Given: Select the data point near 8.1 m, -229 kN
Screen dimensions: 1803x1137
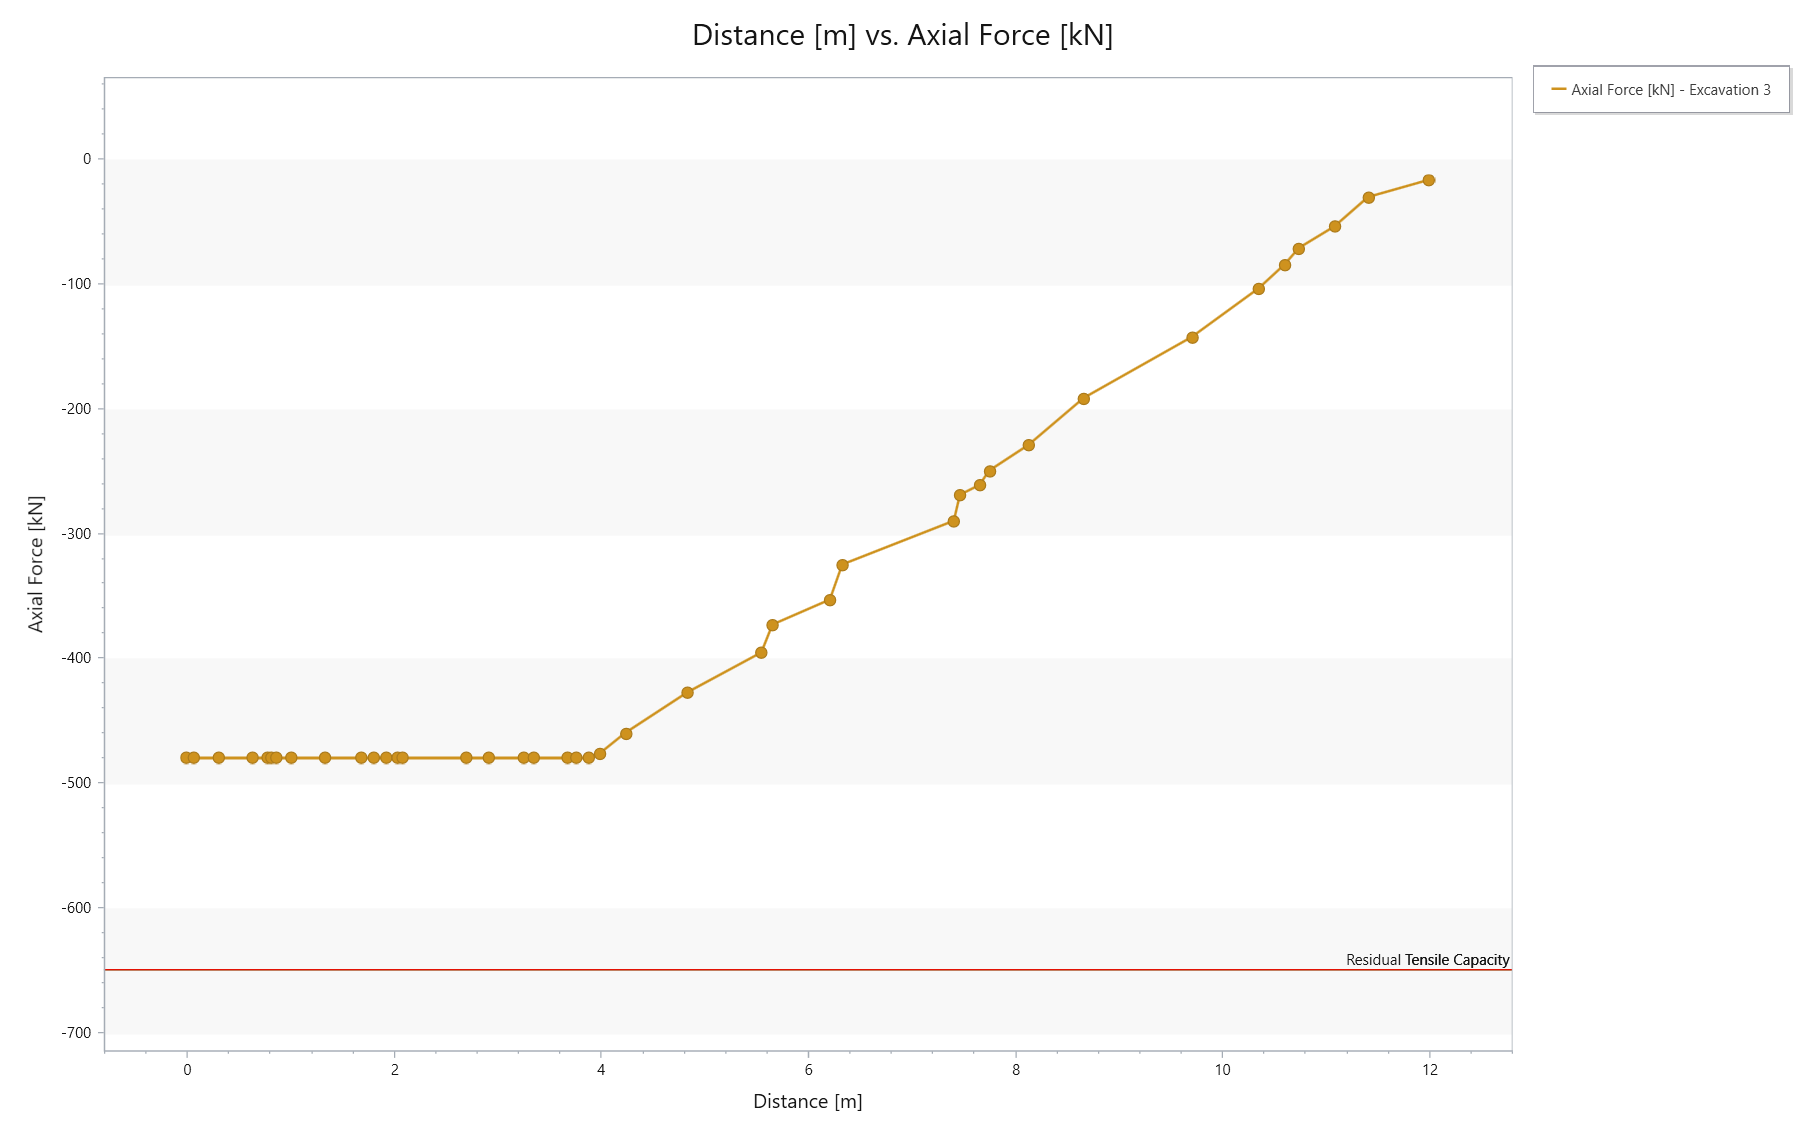Looking at the screenshot, I should click(1029, 445).
